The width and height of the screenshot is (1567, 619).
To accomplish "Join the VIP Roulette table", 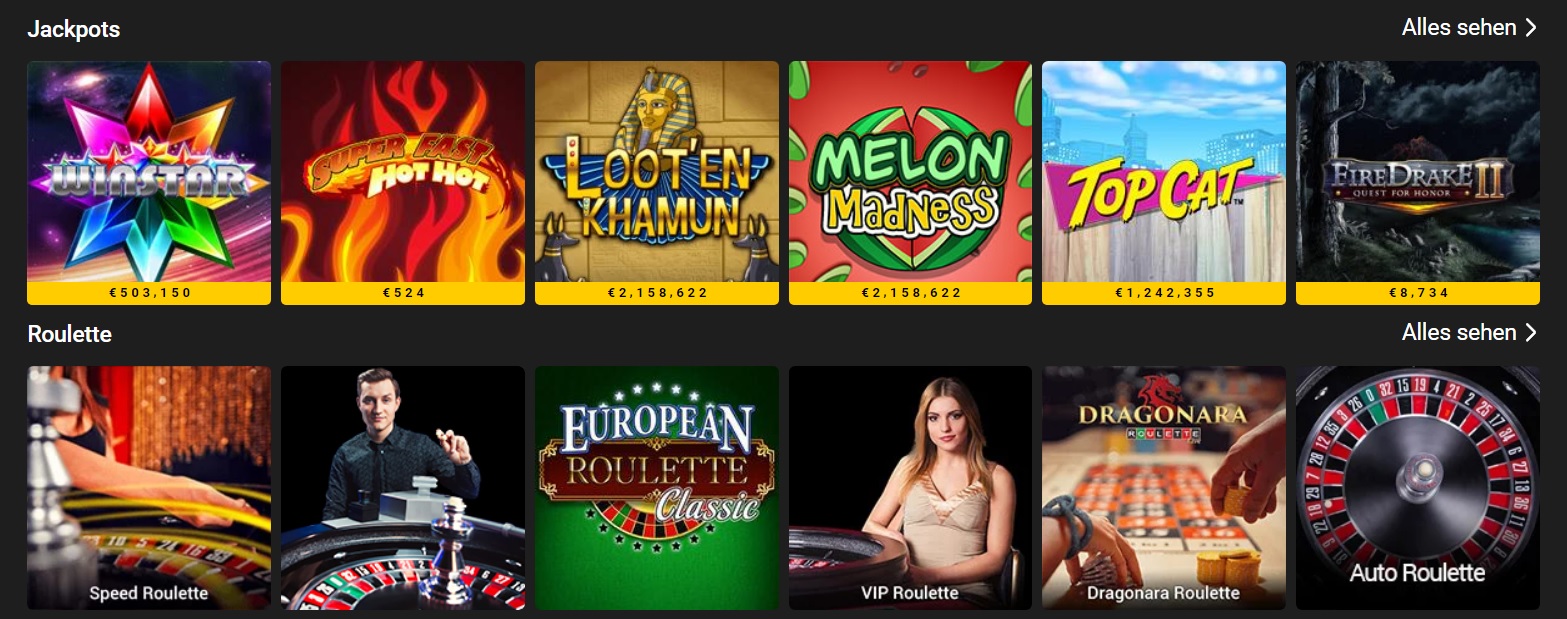I will point(910,488).
